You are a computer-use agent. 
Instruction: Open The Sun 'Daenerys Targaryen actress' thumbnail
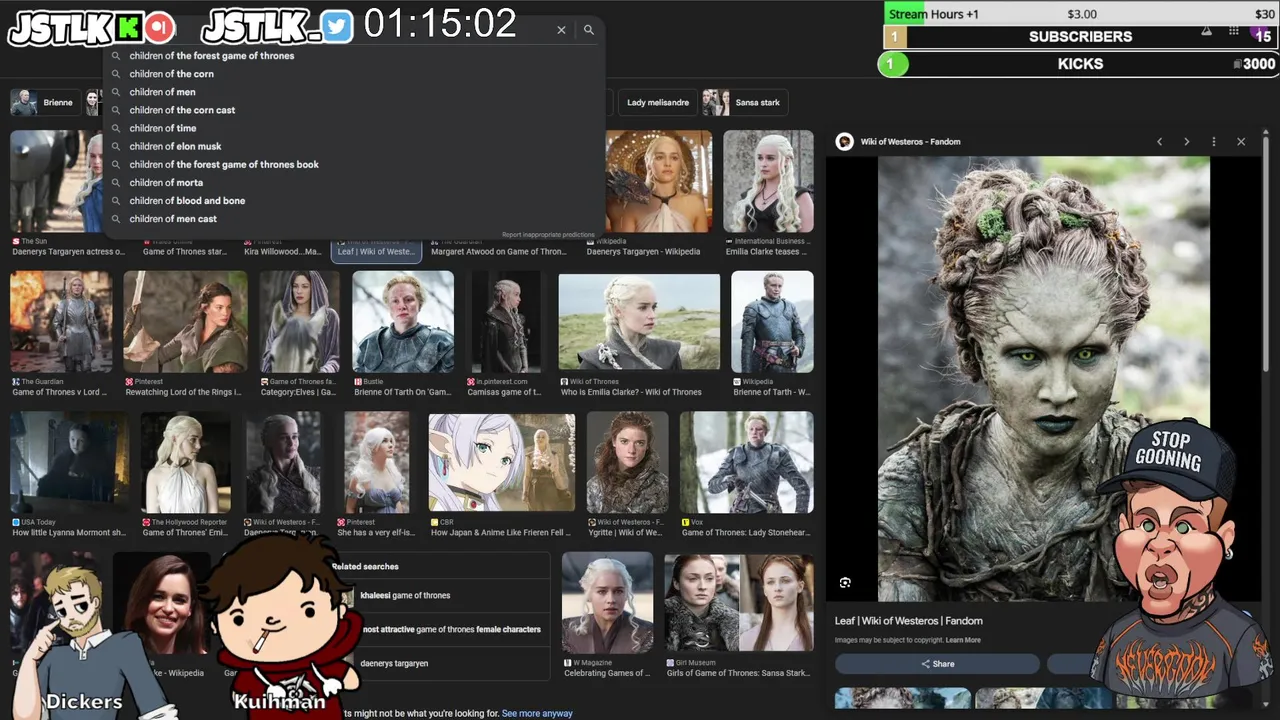(56, 181)
